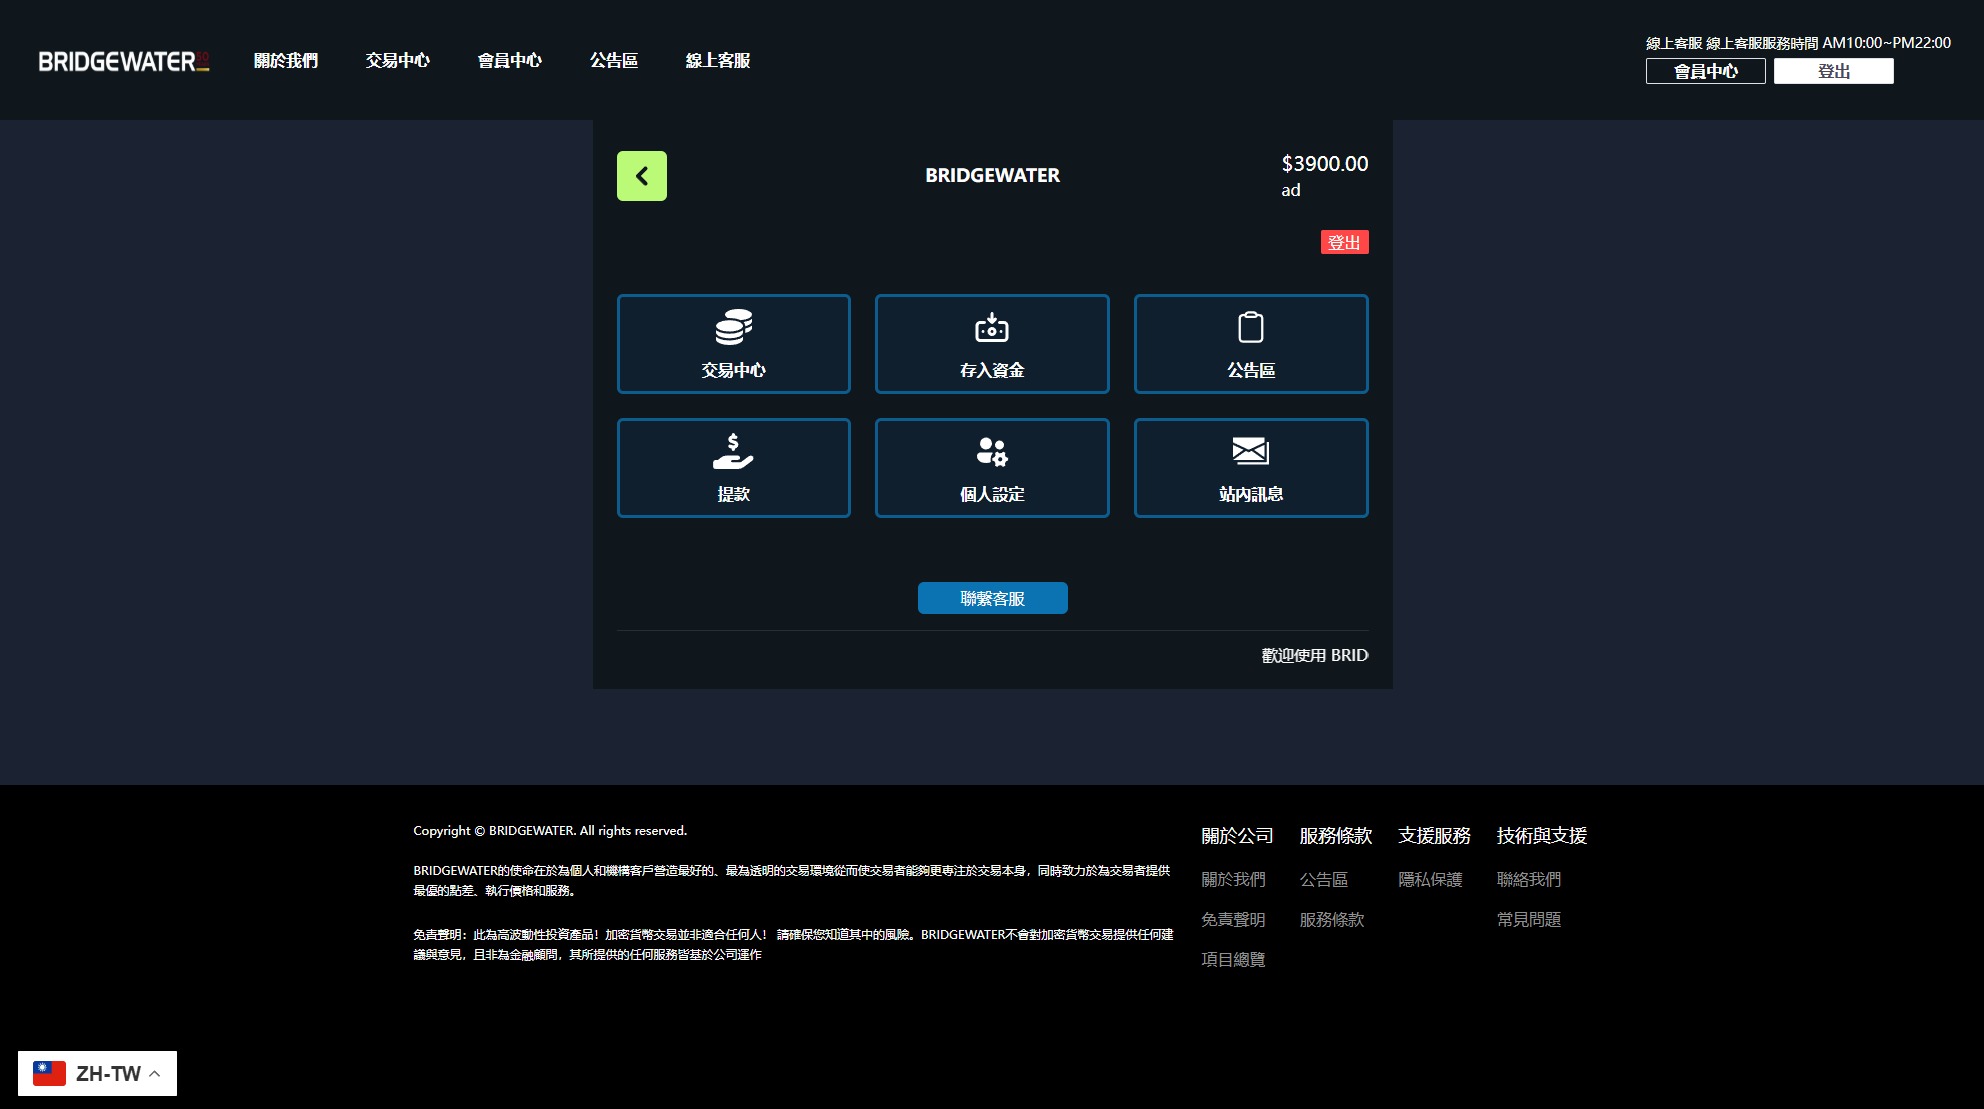Open 站內訊息 using the envelope icon
The width and height of the screenshot is (1984, 1109).
click(x=1250, y=467)
